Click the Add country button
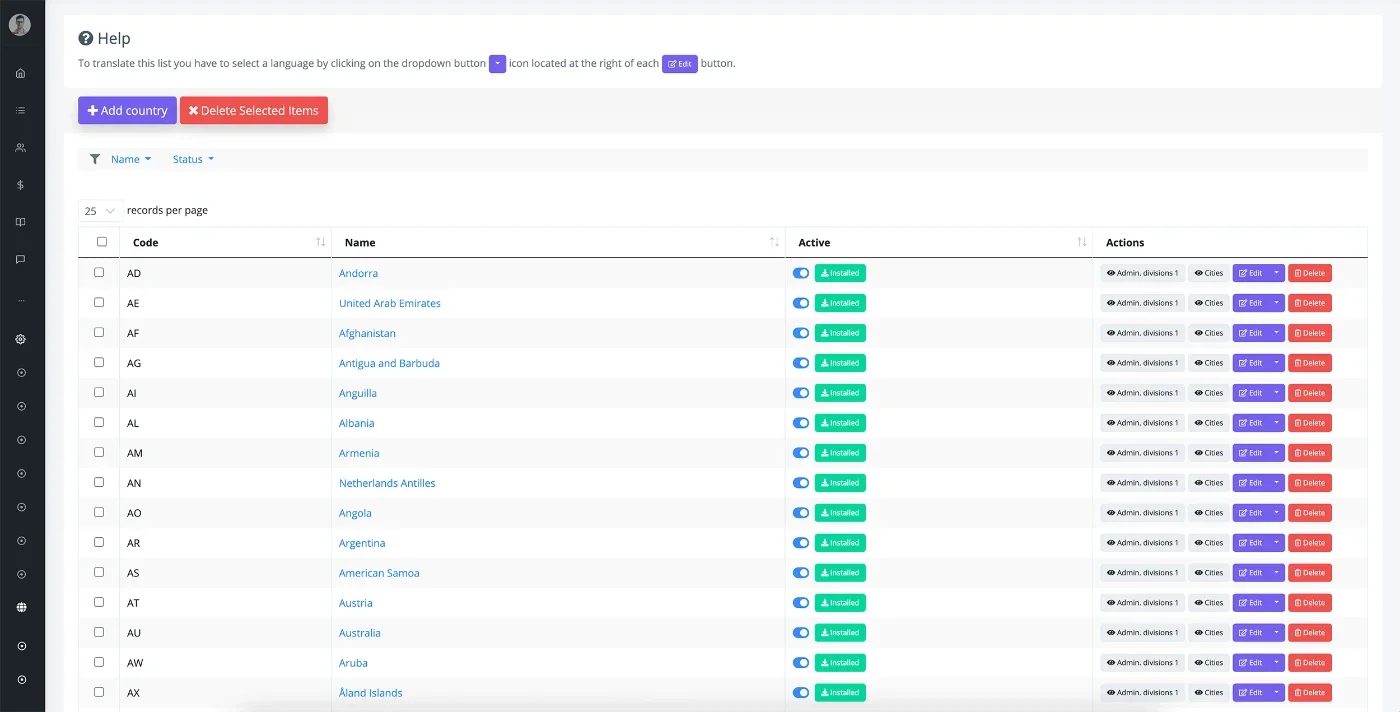Image resolution: width=1400 pixels, height=712 pixels. (x=127, y=111)
